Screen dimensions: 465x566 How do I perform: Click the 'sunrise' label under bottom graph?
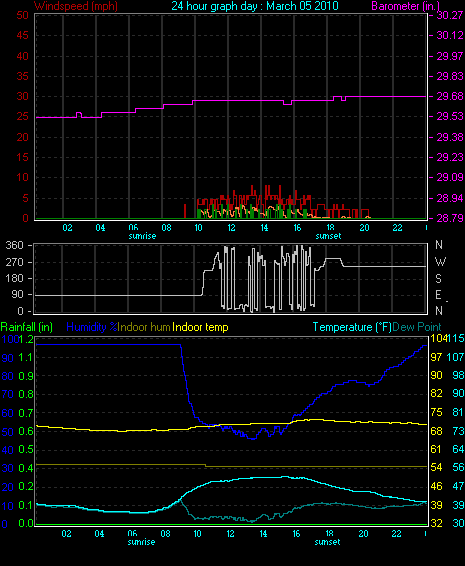pyautogui.click(x=141, y=542)
